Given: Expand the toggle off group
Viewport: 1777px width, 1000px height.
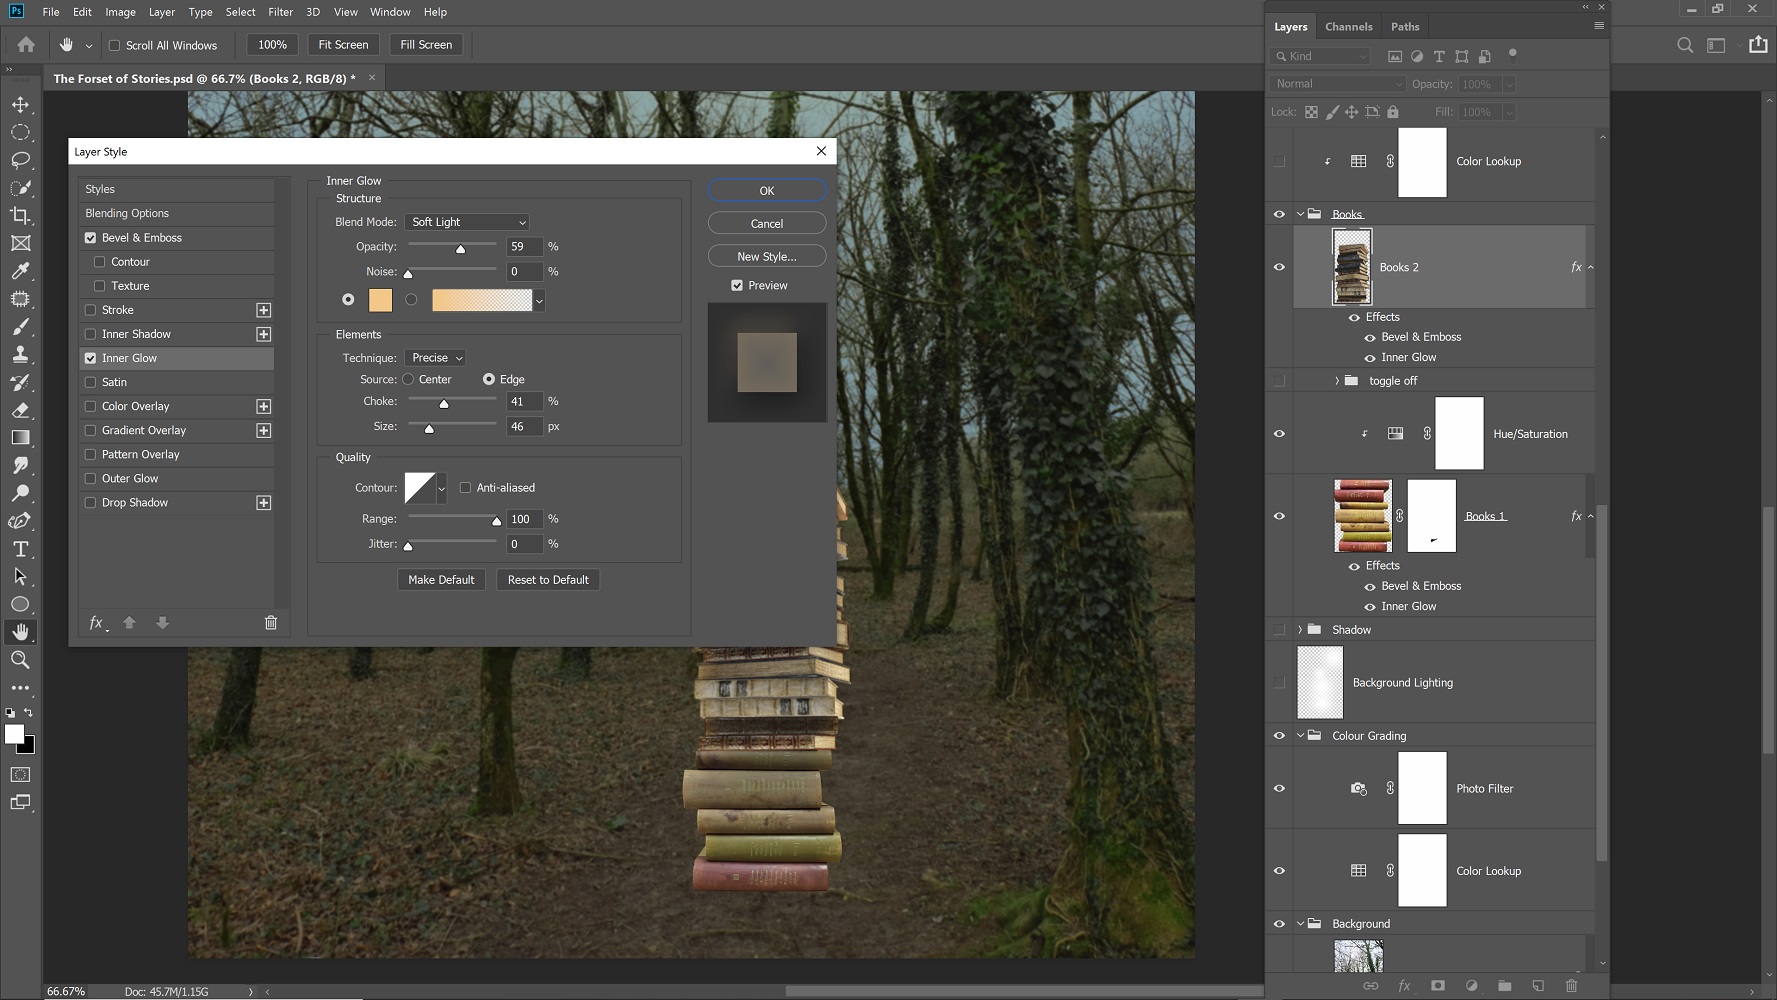Looking at the screenshot, I should 1338,380.
